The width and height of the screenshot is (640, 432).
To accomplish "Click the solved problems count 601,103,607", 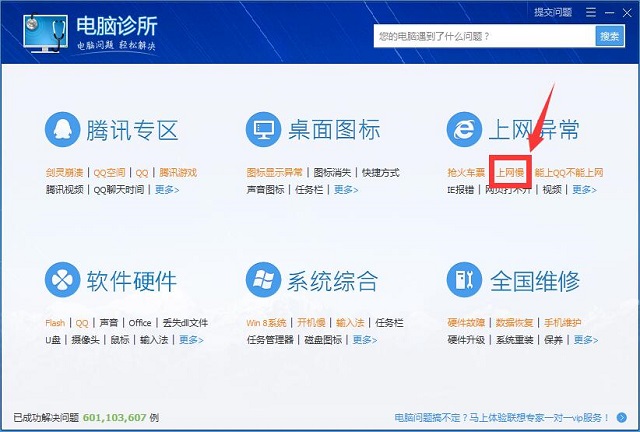I will point(114,418).
